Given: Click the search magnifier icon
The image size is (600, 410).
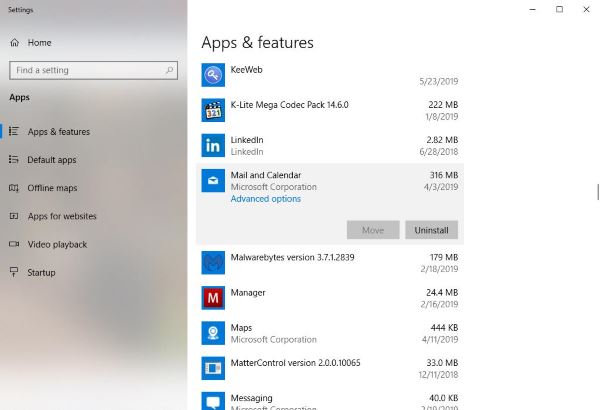Looking at the screenshot, I should pyautogui.click(x=169, y=70).
